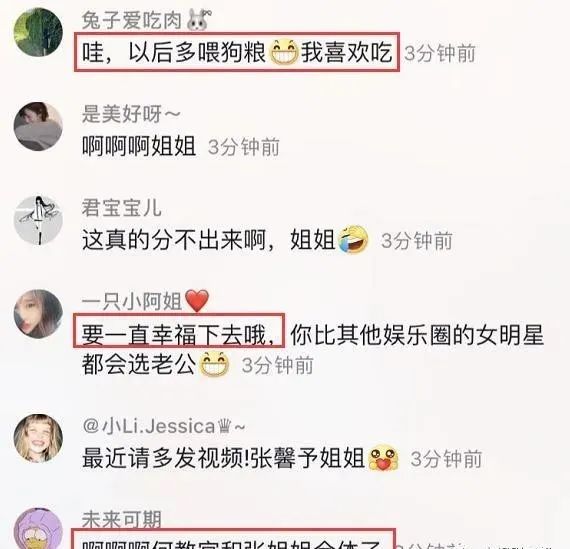Image resolution: width=570 pixels, height=549 pixels.
Task: Click the laughing-crying emoji after 姐姐
Action: 353,239
